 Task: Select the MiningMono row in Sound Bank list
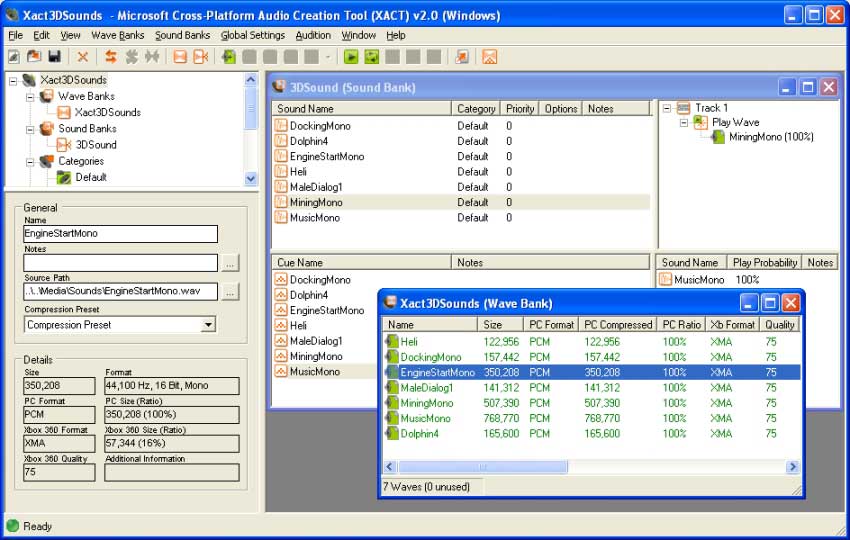coord(462,202)
